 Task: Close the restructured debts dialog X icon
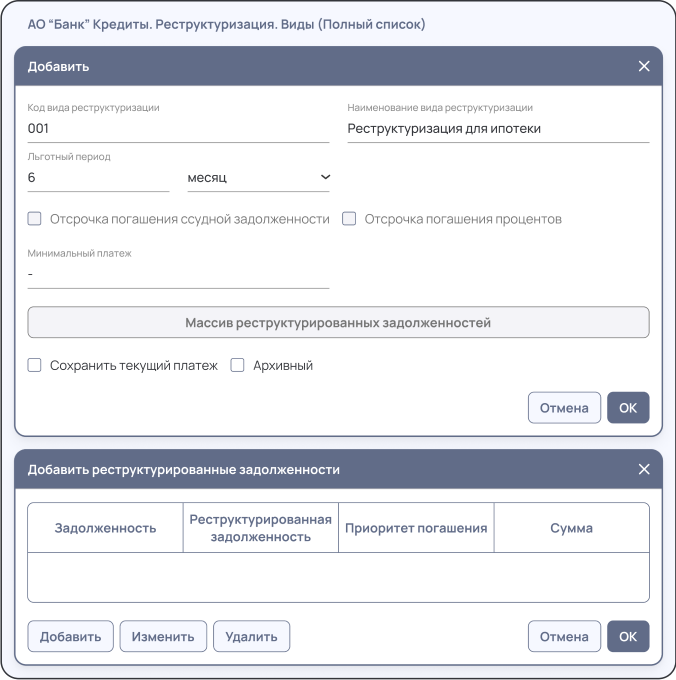tap(644, 469)
